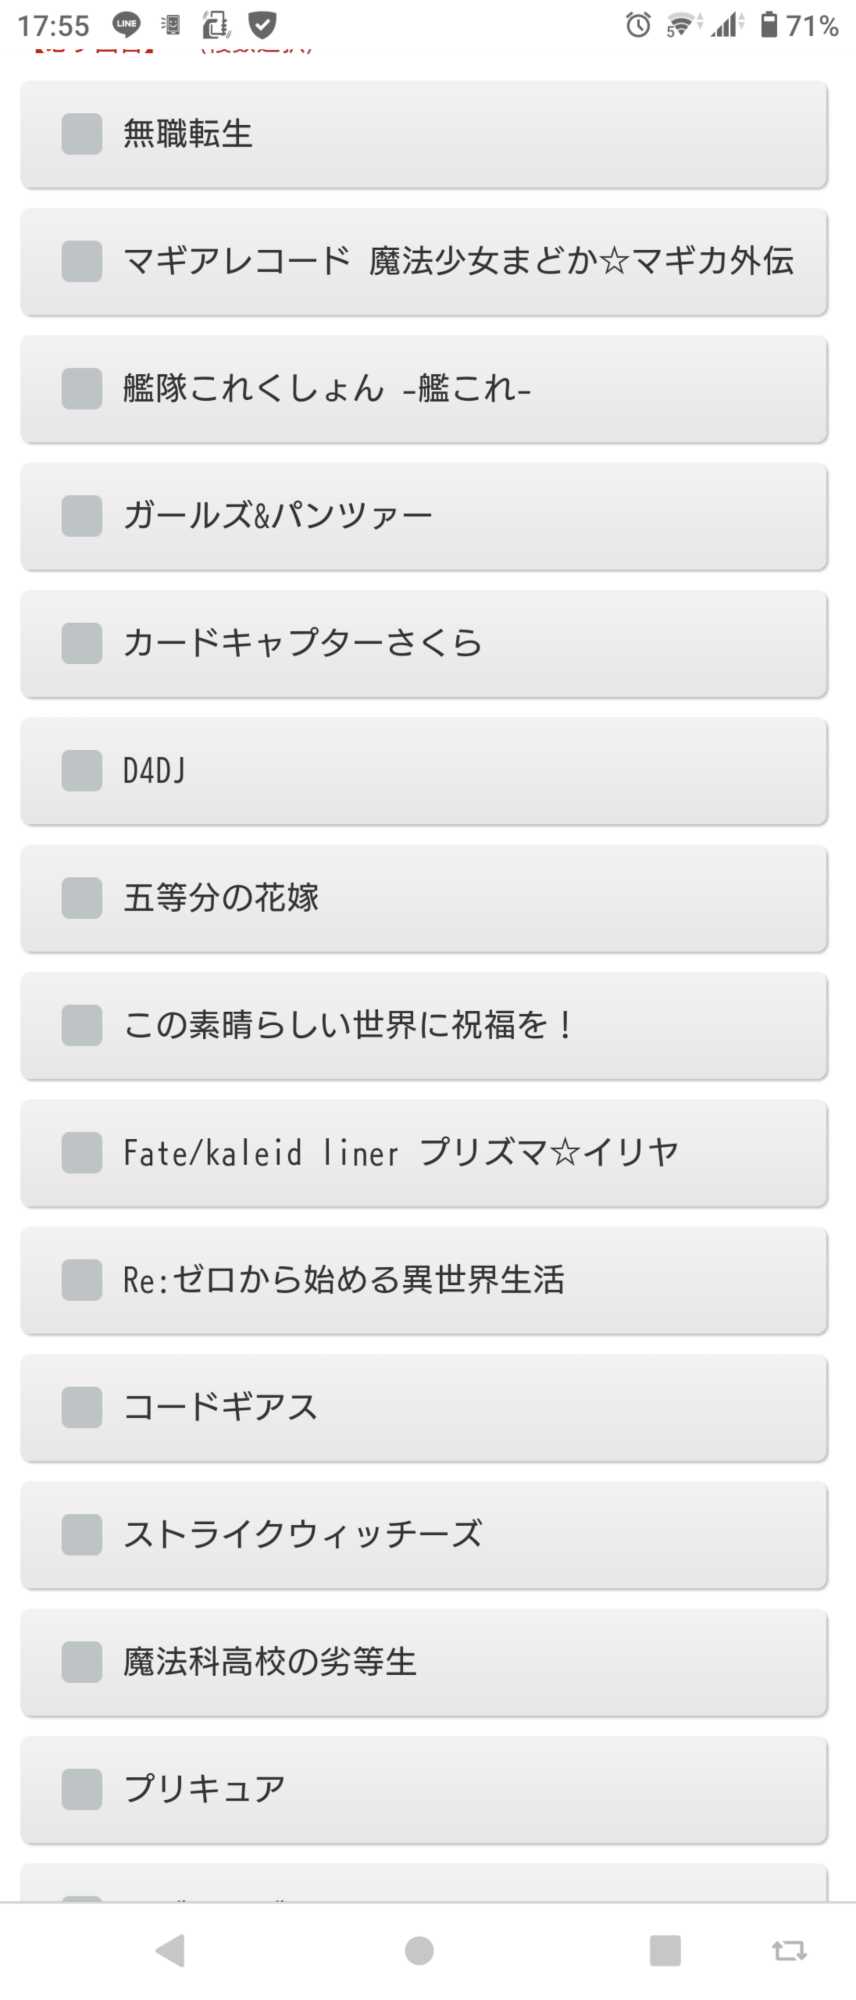Tap the alarm clock status icon
Viewport: 856px width, 2000px height.
coord(638,25)
